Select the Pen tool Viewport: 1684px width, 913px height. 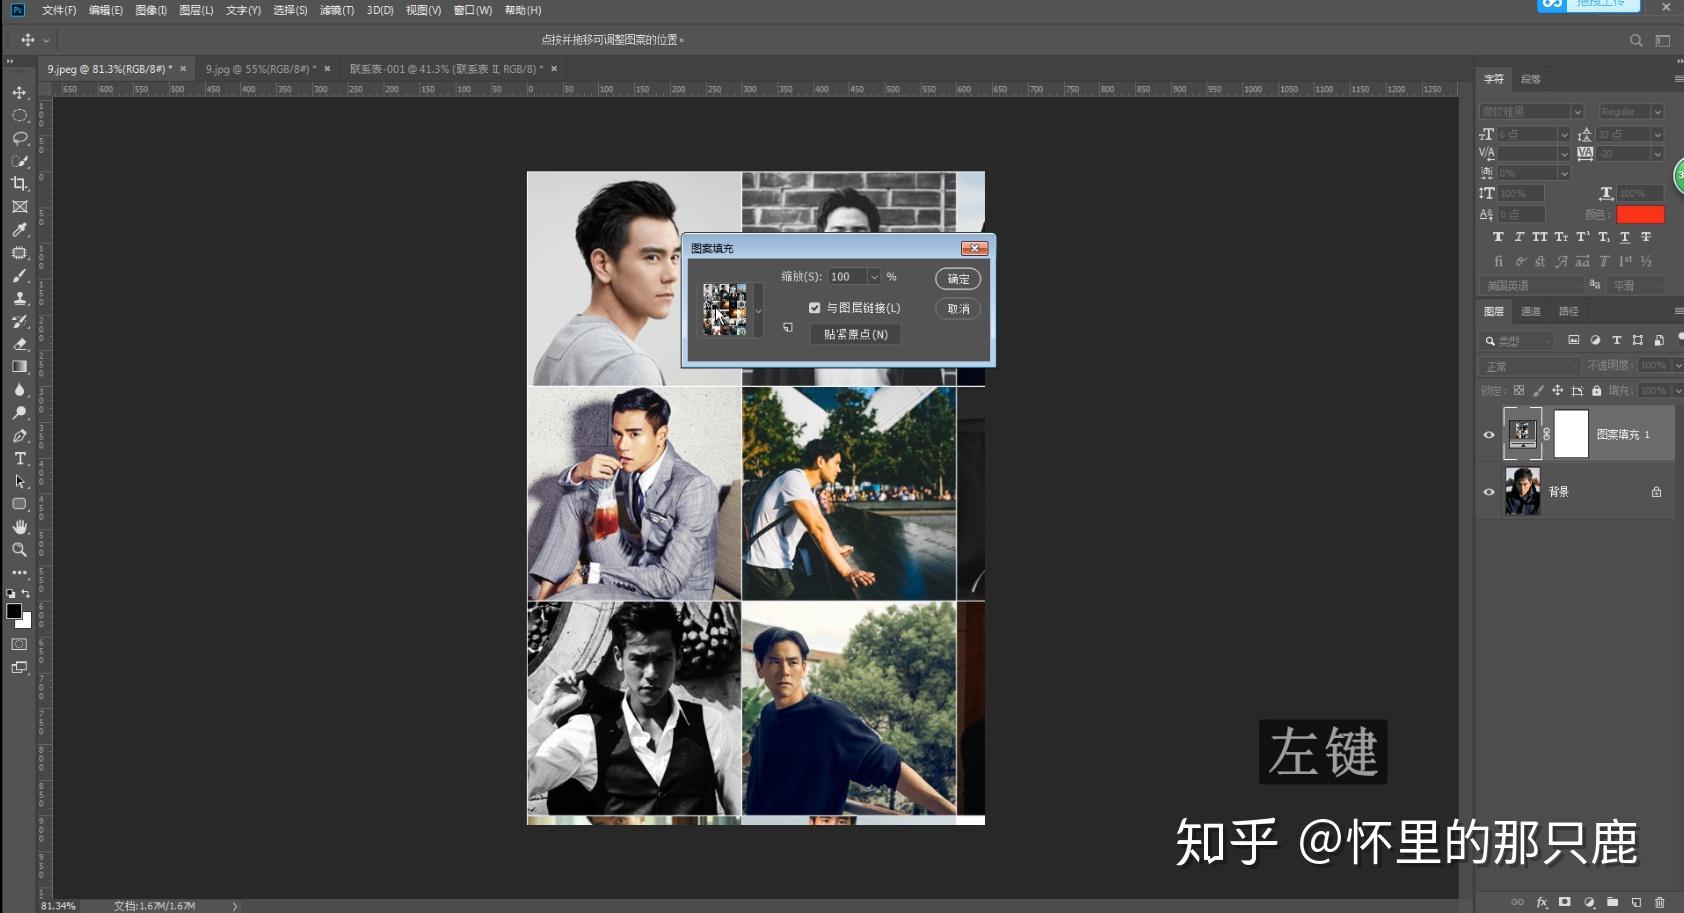[19, 436]
